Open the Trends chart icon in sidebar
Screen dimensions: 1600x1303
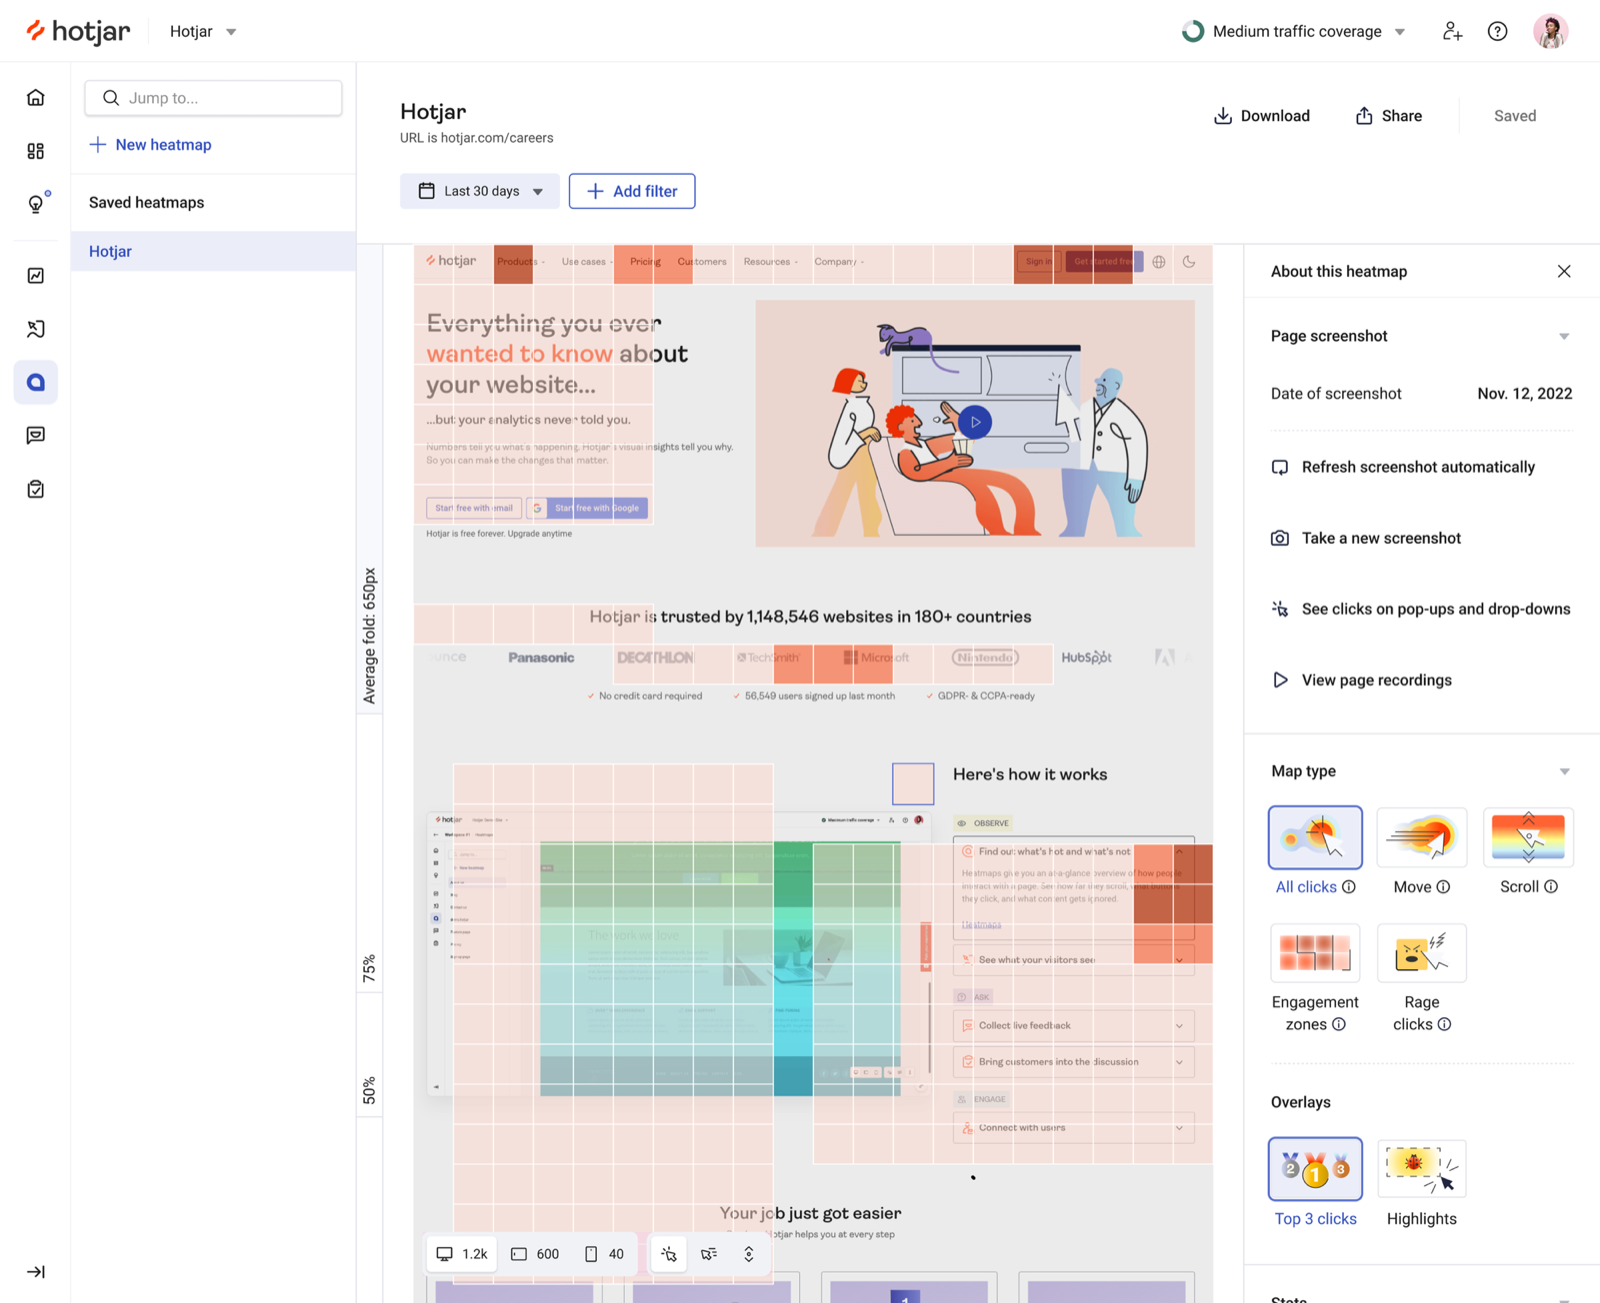(36, 276)
